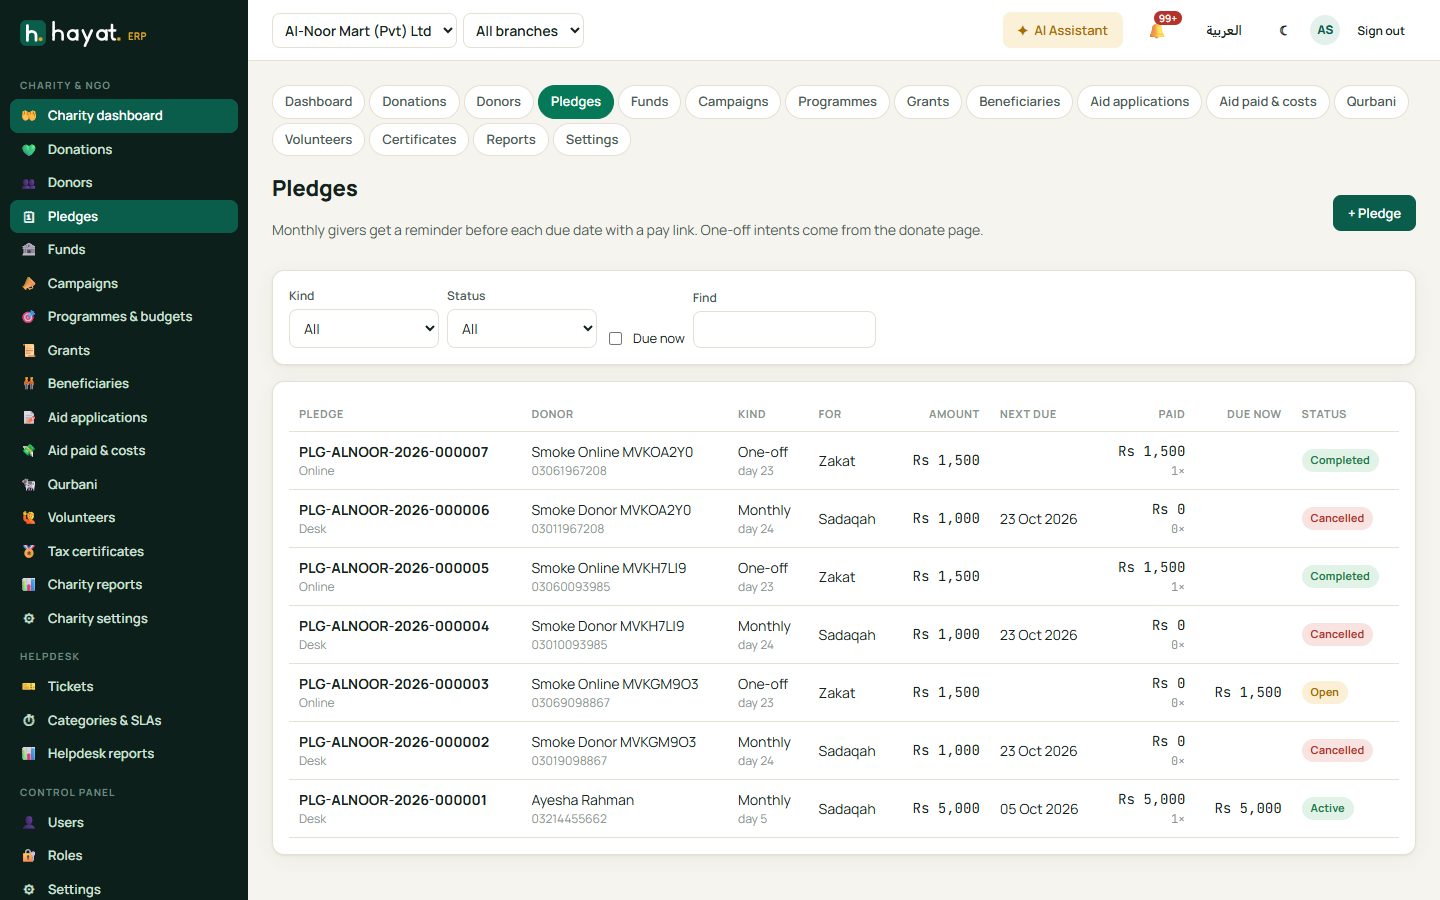Image resolution: width=1440 pixels, height=900 pixels.
Task: Click the Sign out link
Action: tap(1380, 31)
